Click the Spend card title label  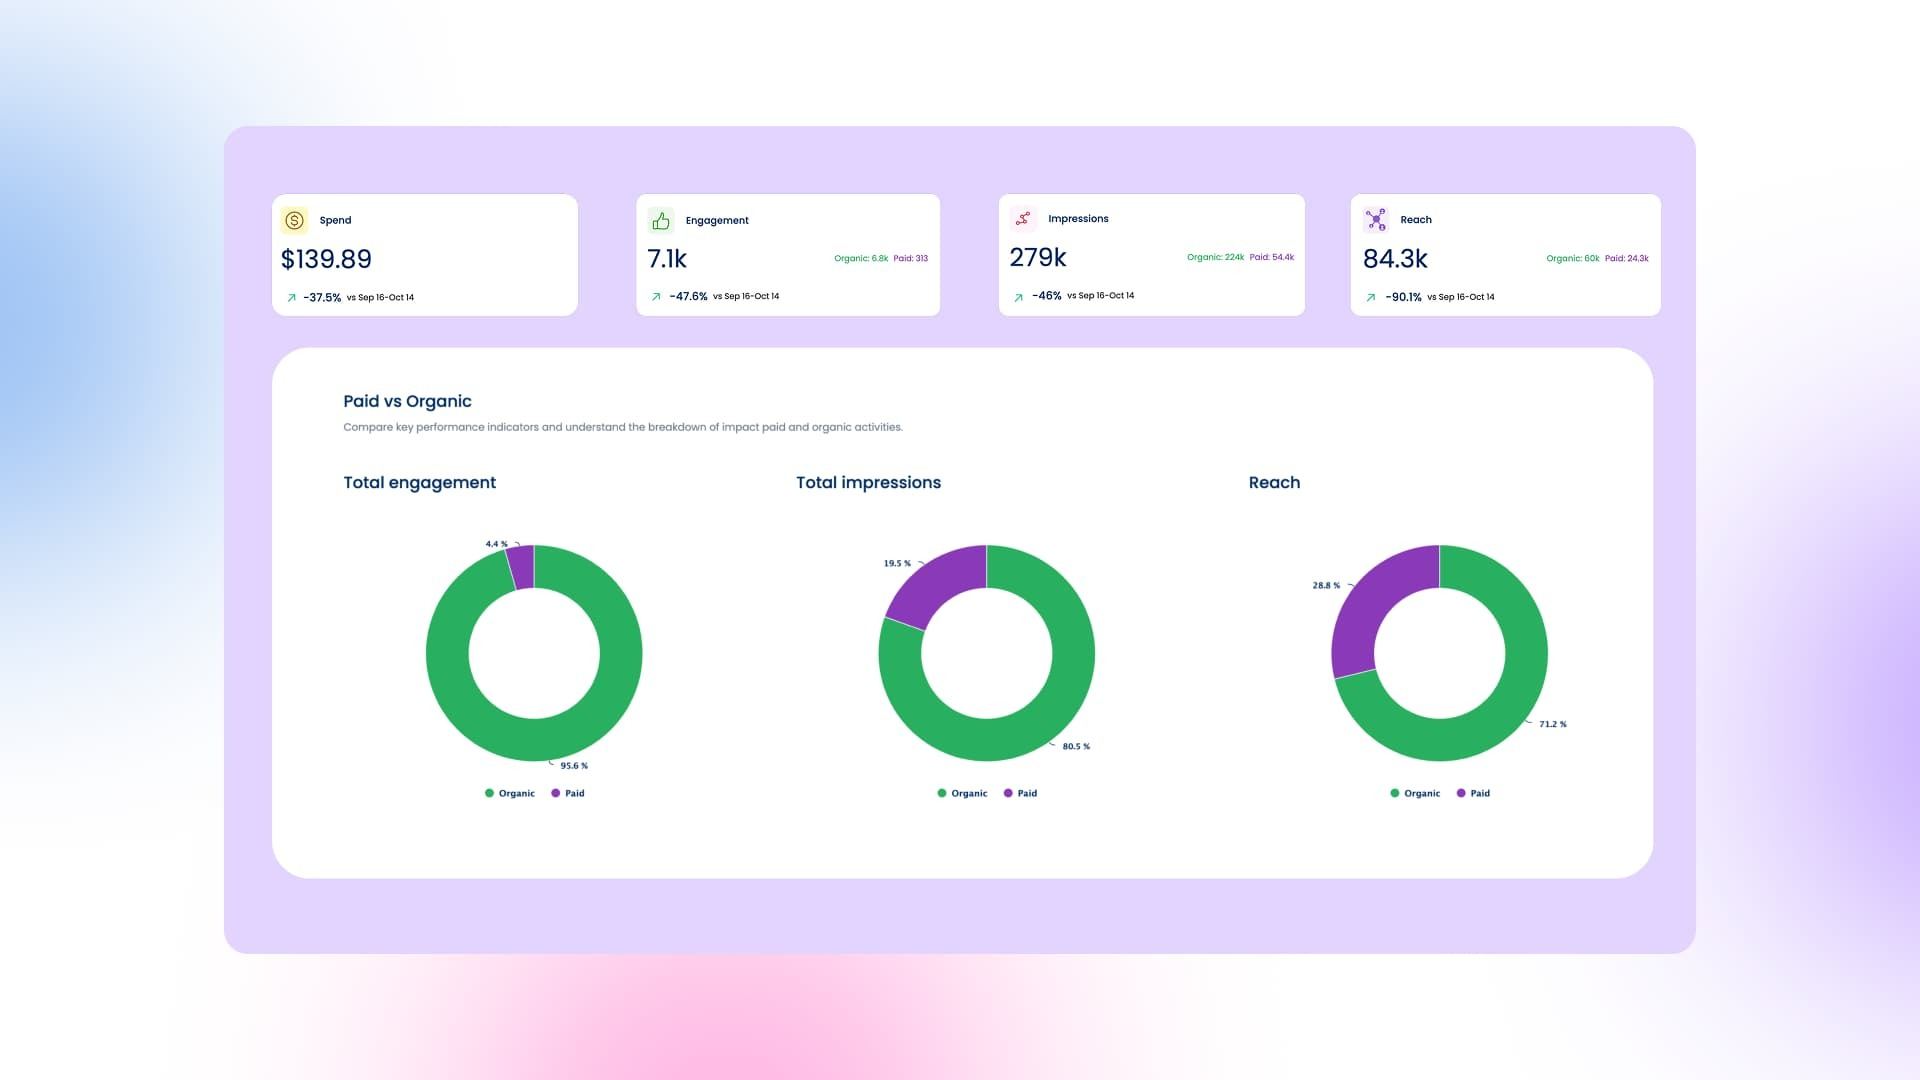coord(335,220)
